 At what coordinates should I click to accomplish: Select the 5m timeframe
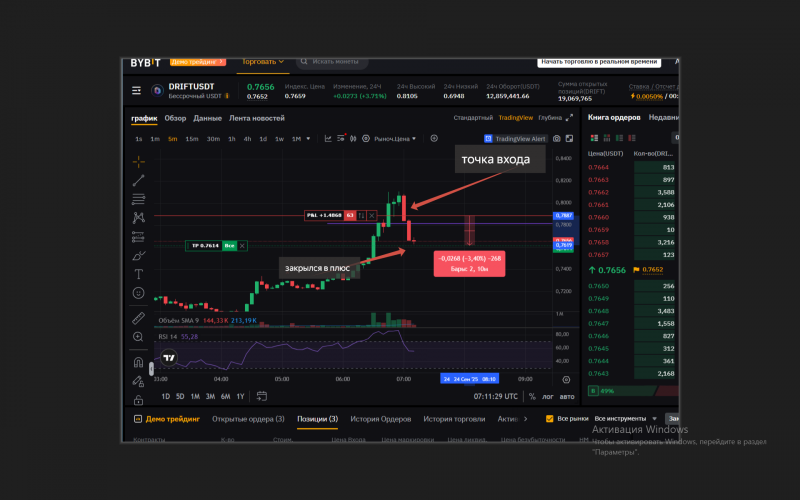(172, 139)
